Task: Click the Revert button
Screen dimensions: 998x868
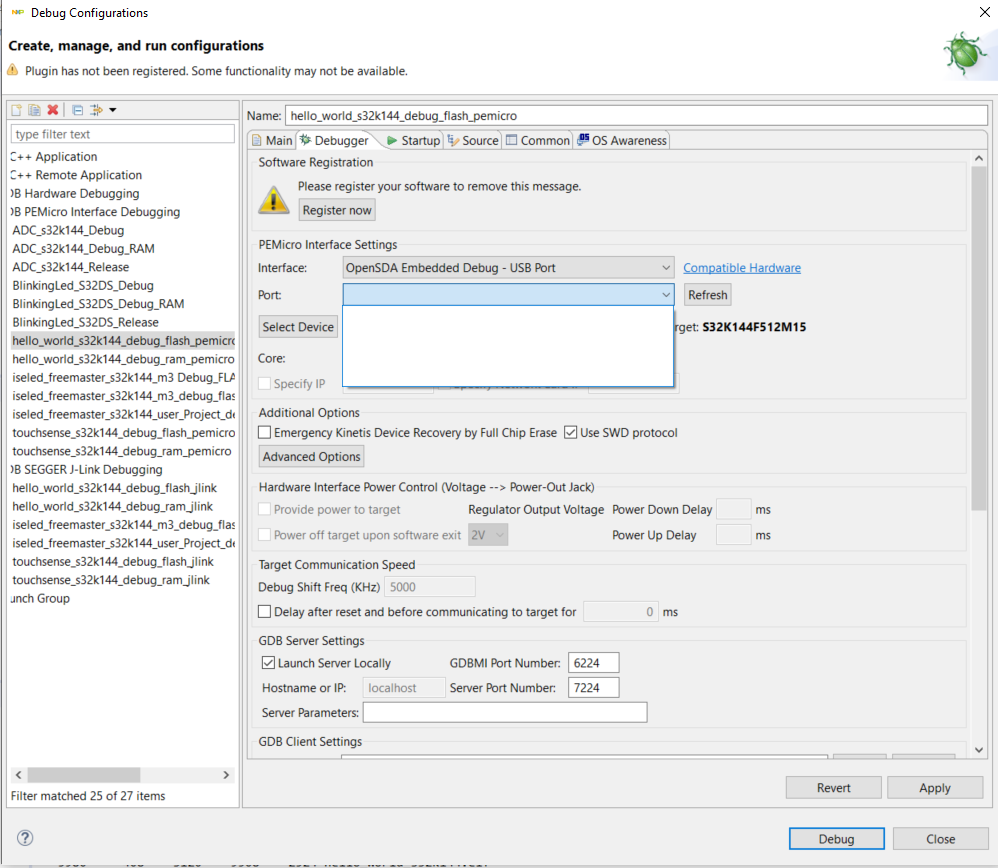Action: (x=833, y=788)
